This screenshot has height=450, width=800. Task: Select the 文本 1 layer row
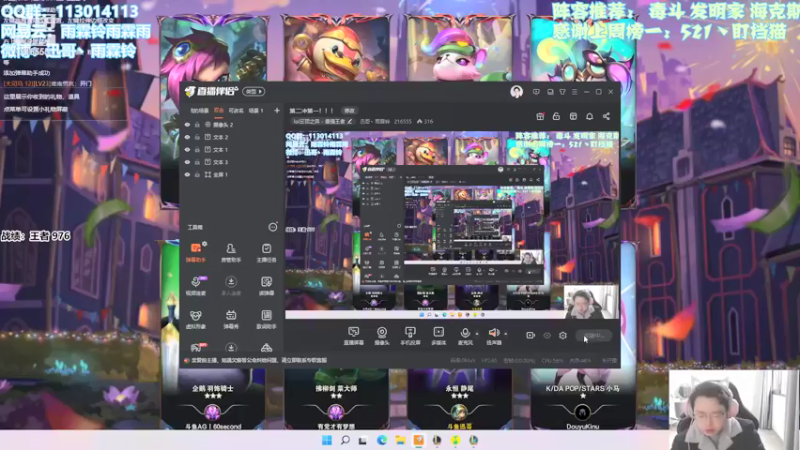(232, 149)
